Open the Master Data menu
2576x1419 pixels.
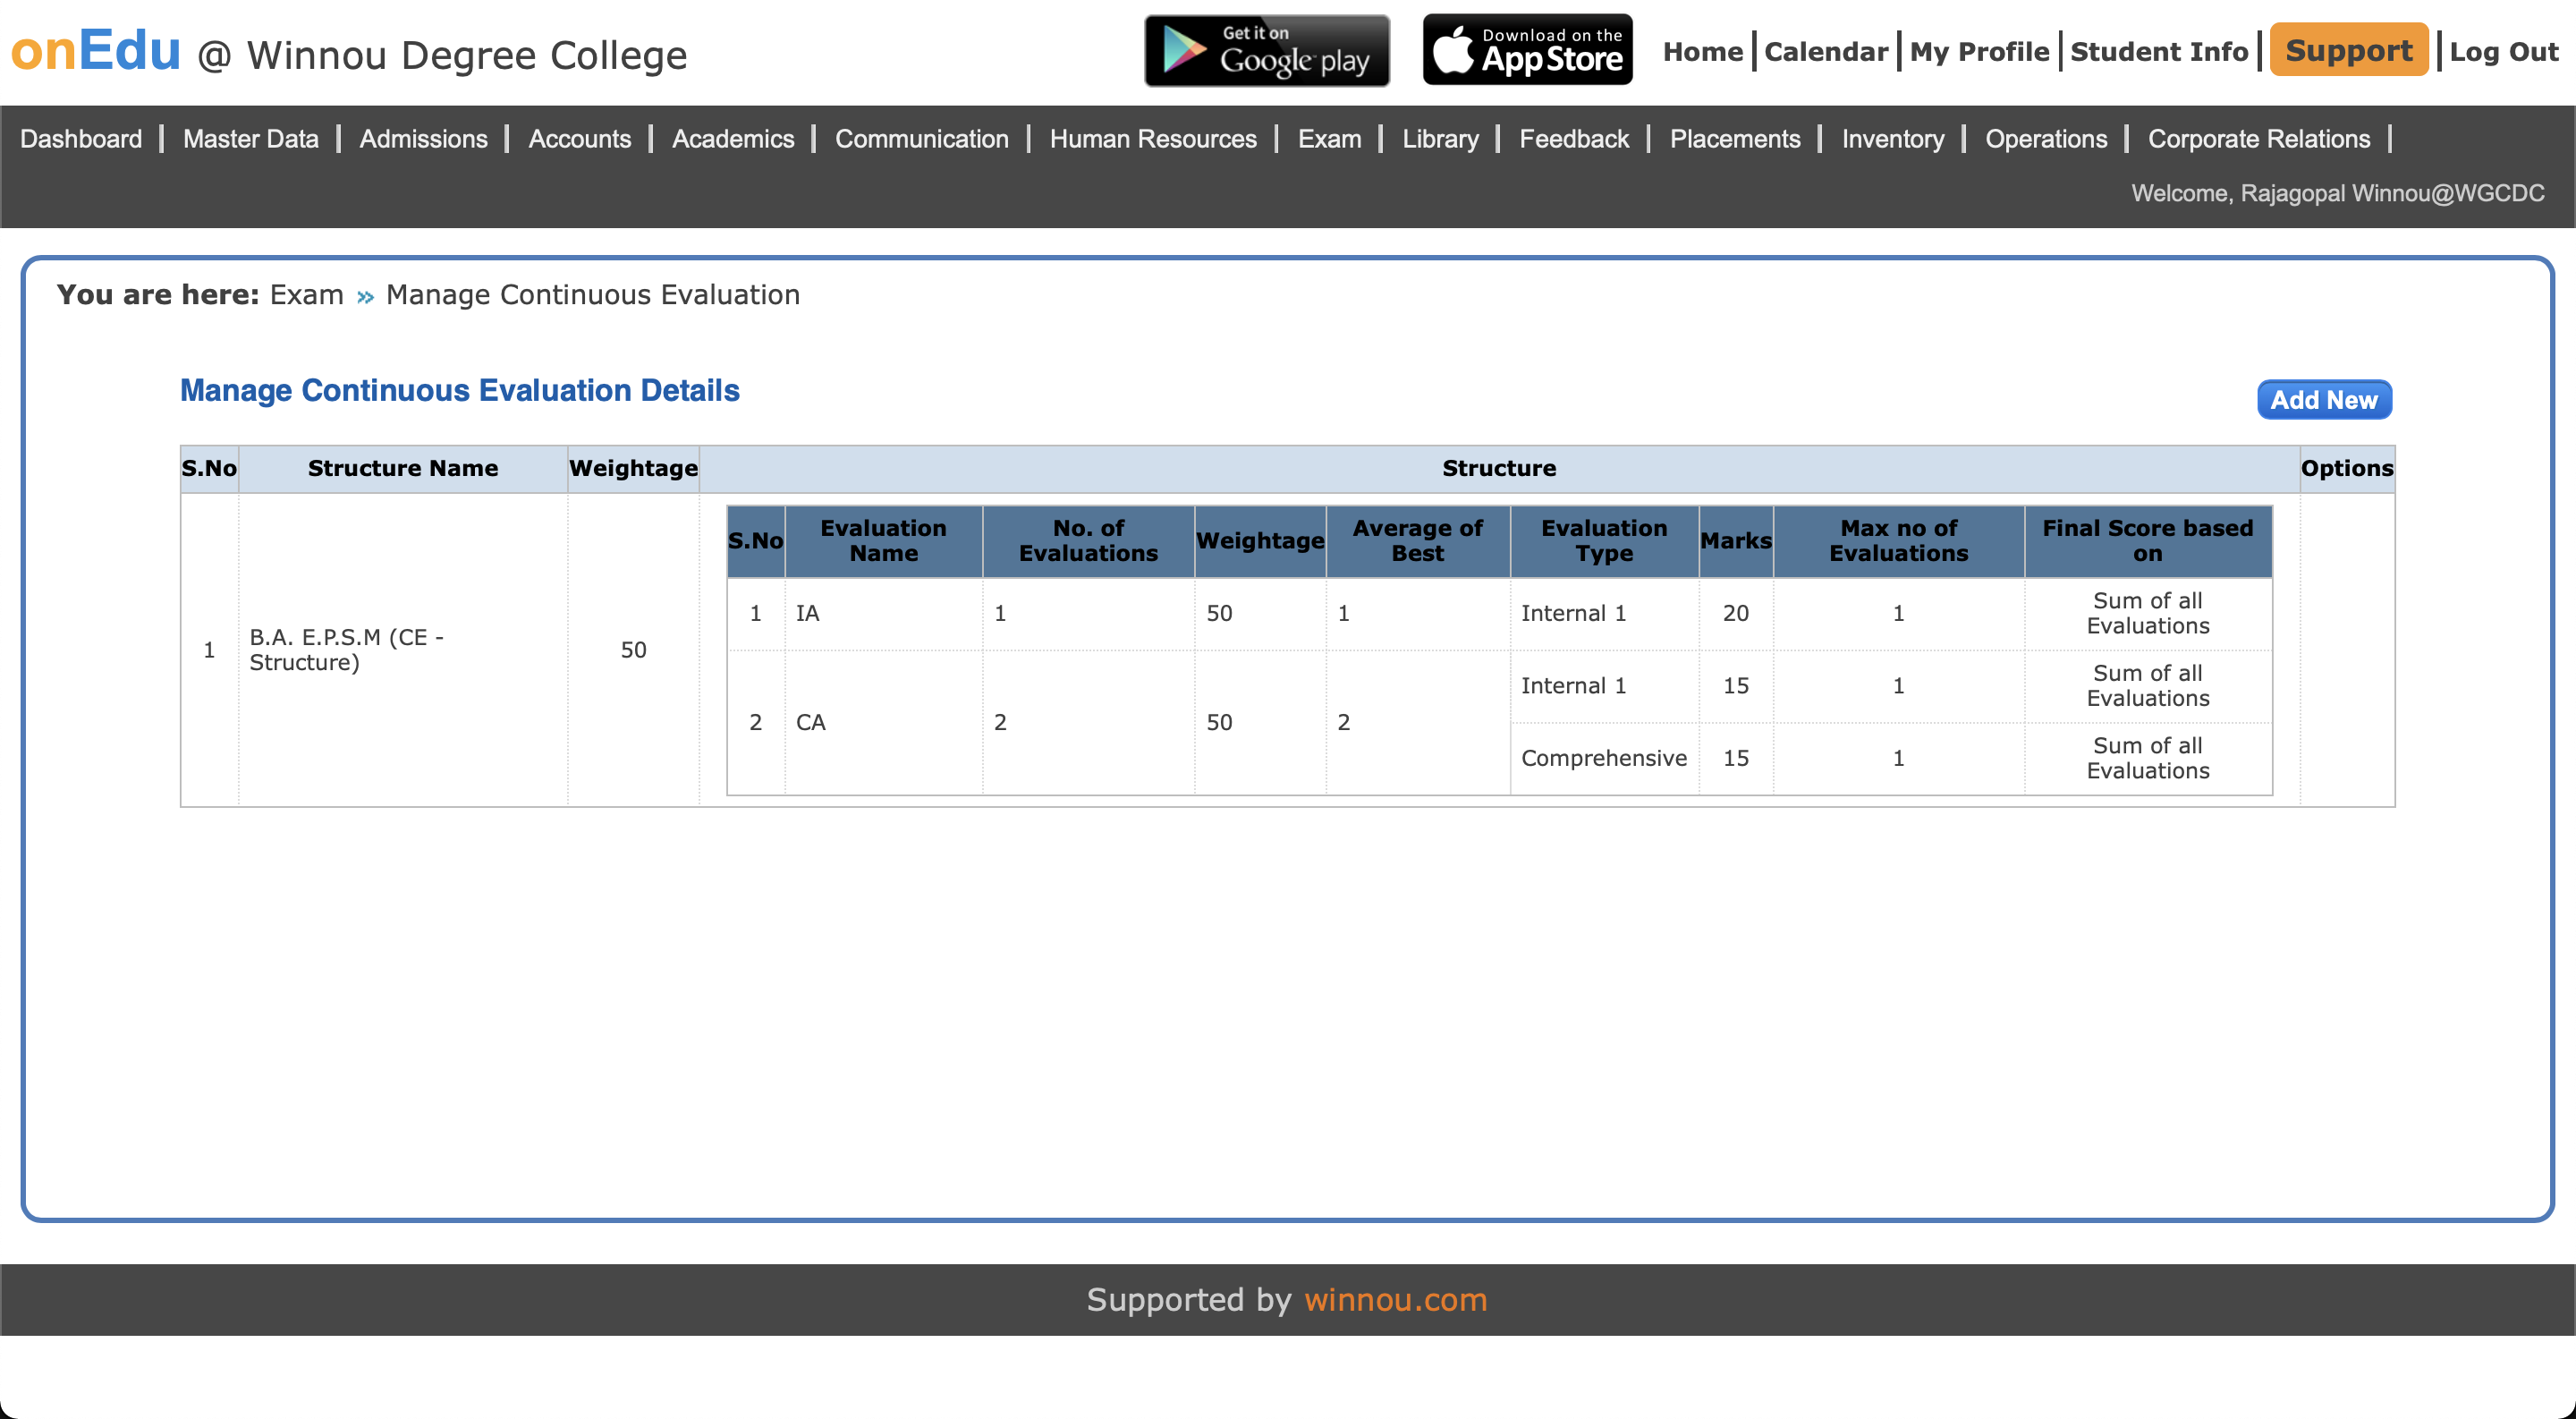tap(250, 139)
